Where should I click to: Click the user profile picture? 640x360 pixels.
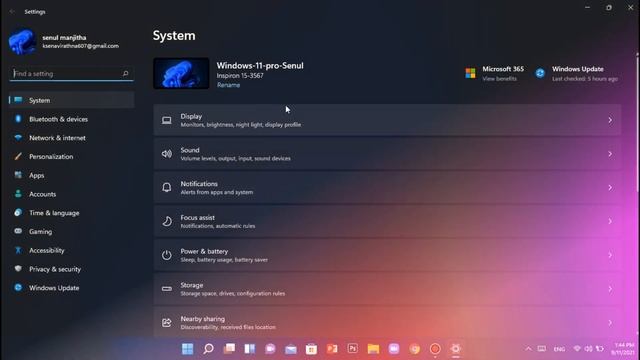point(22,42)
